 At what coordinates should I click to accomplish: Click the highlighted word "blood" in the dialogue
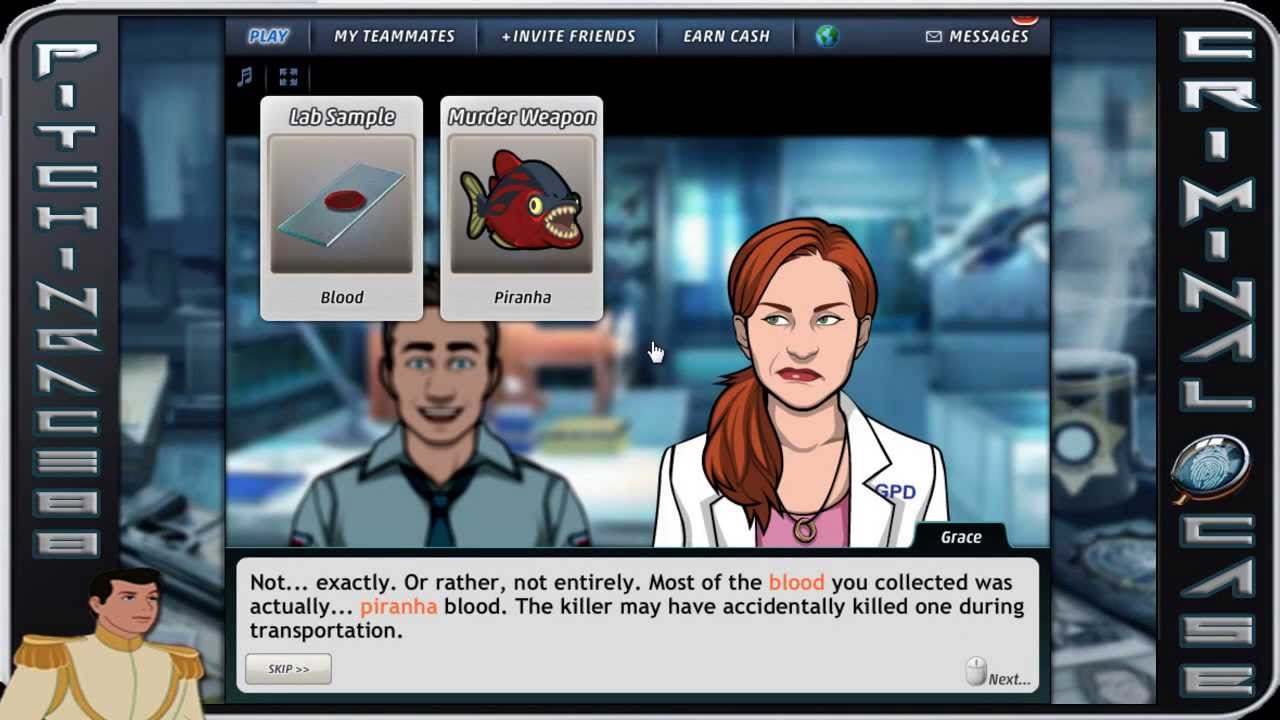tap(796, 582)
